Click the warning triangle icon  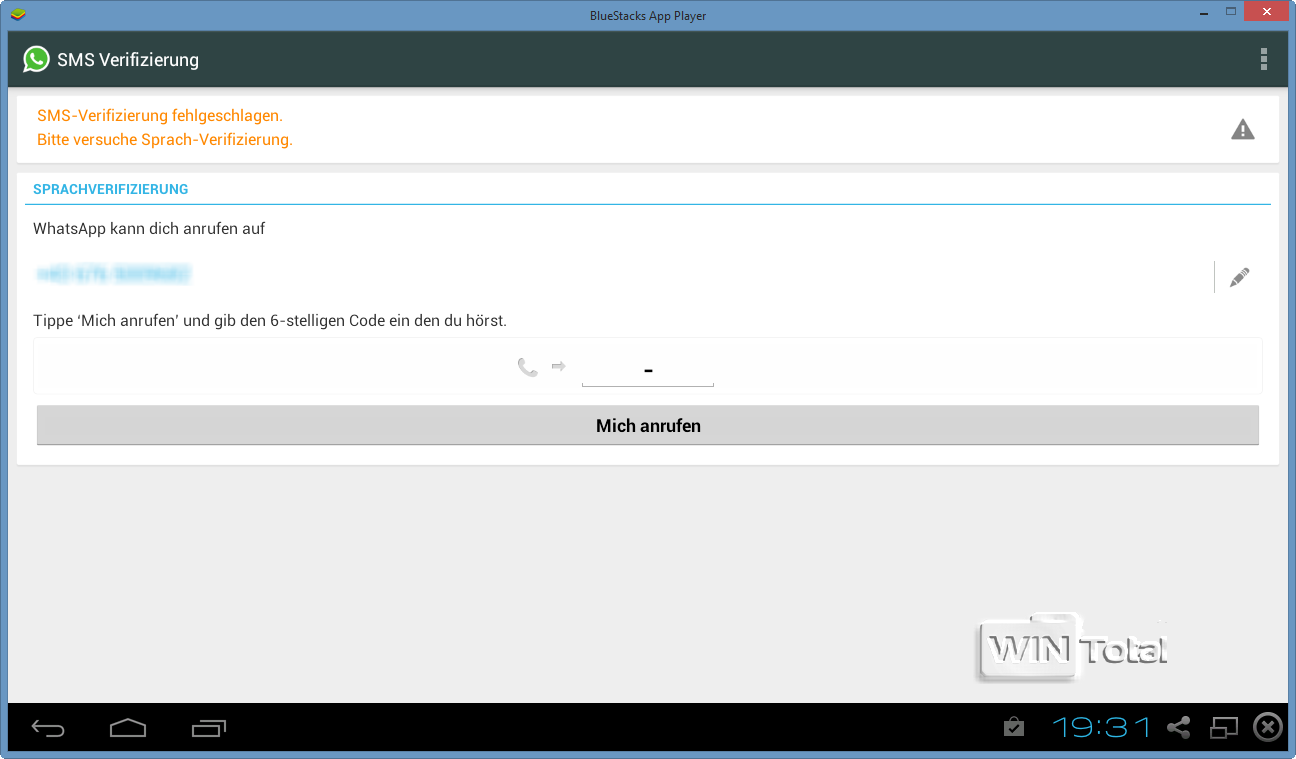click(1243, 129)
